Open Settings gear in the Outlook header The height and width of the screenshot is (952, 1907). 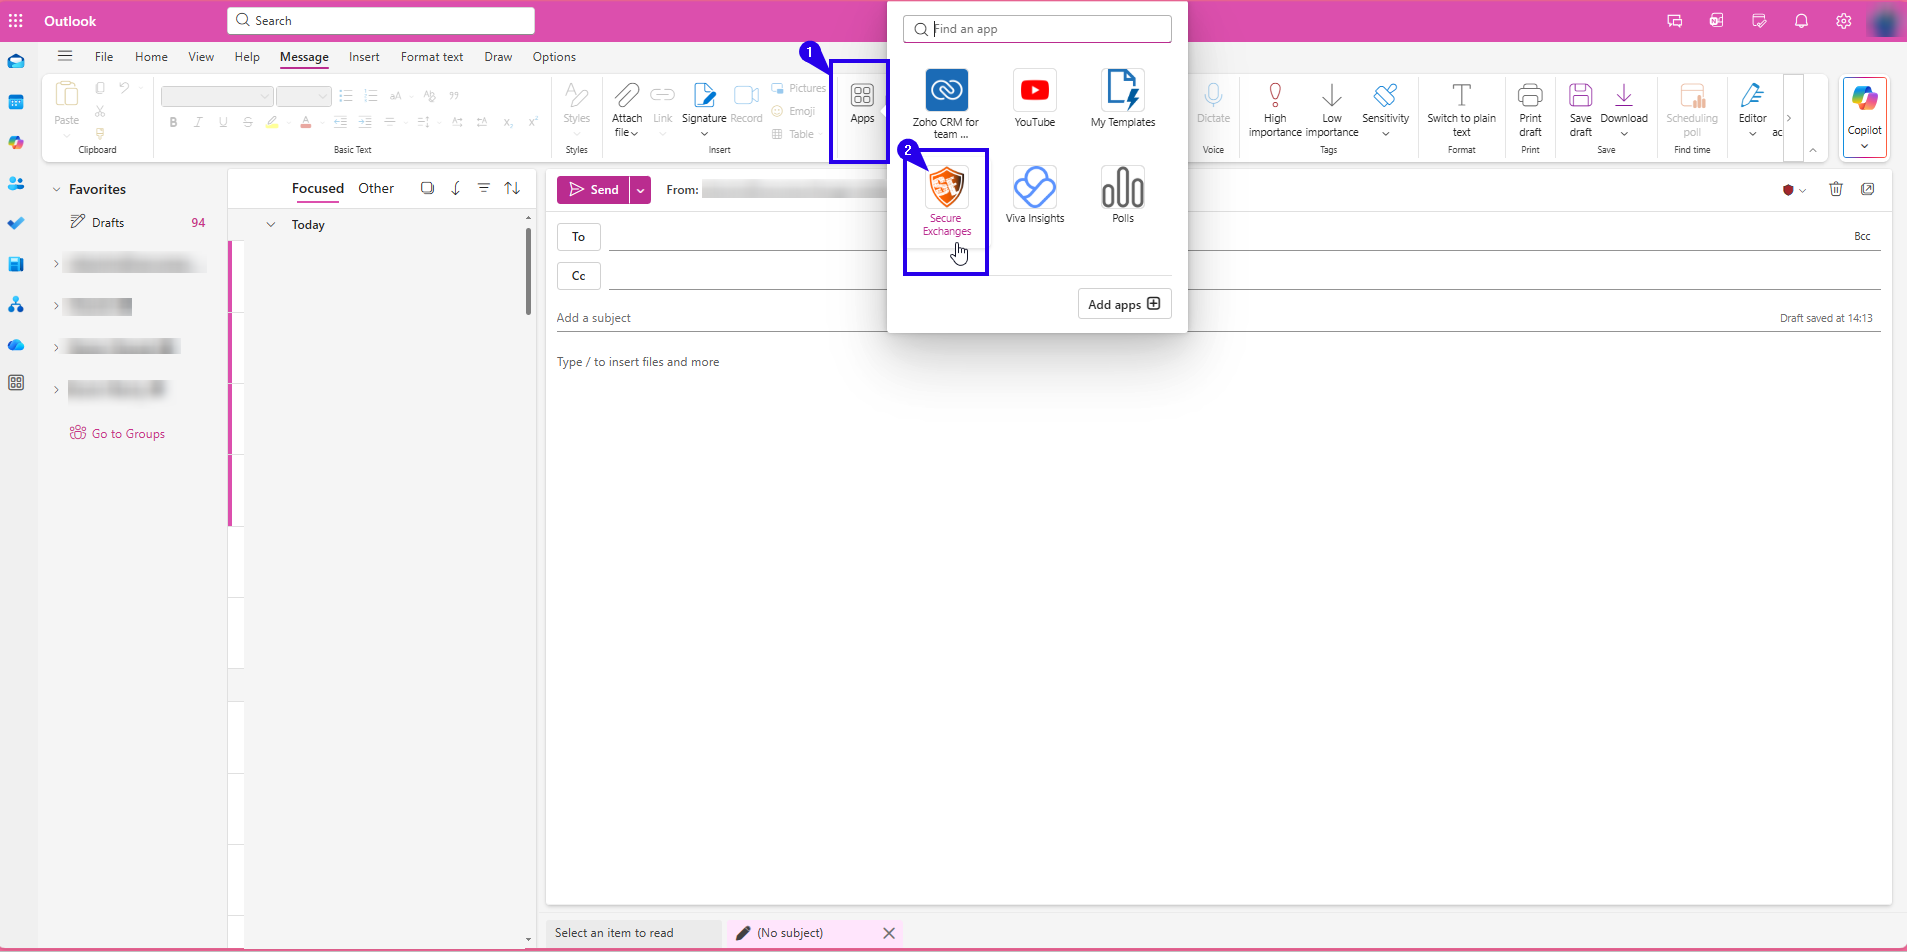1843,21
